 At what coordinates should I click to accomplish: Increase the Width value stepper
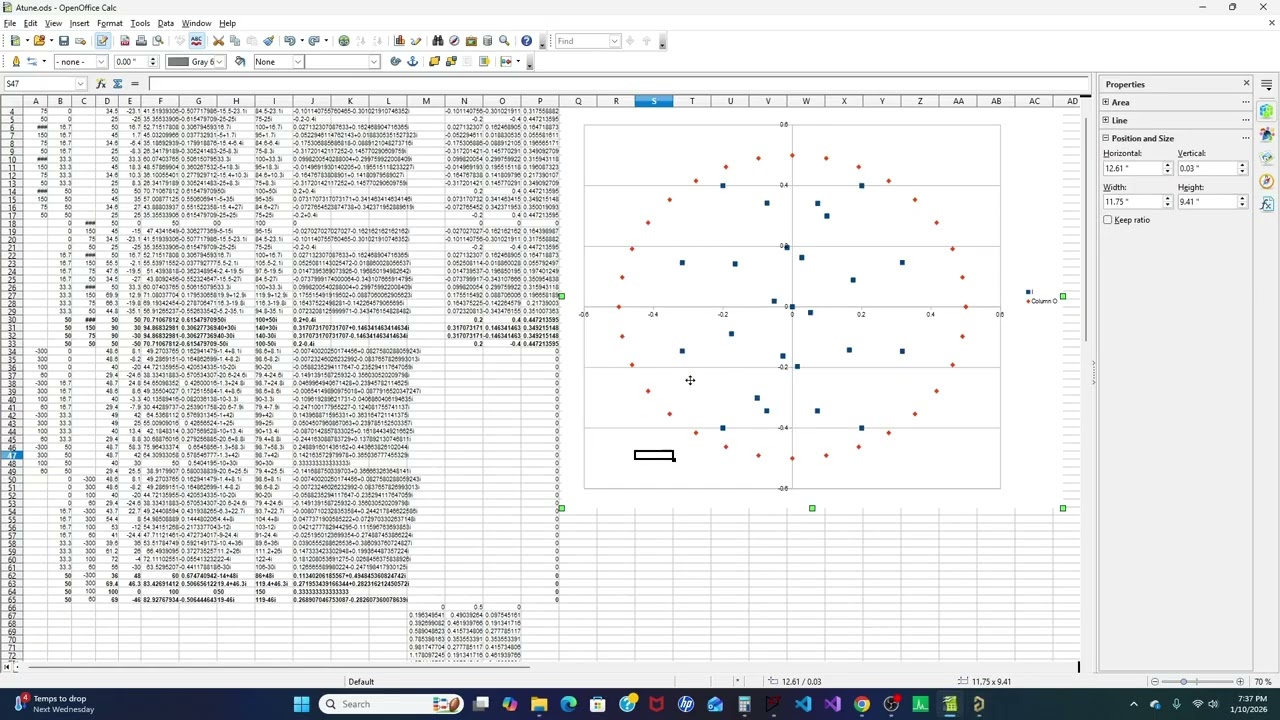tap(1167, 198)
